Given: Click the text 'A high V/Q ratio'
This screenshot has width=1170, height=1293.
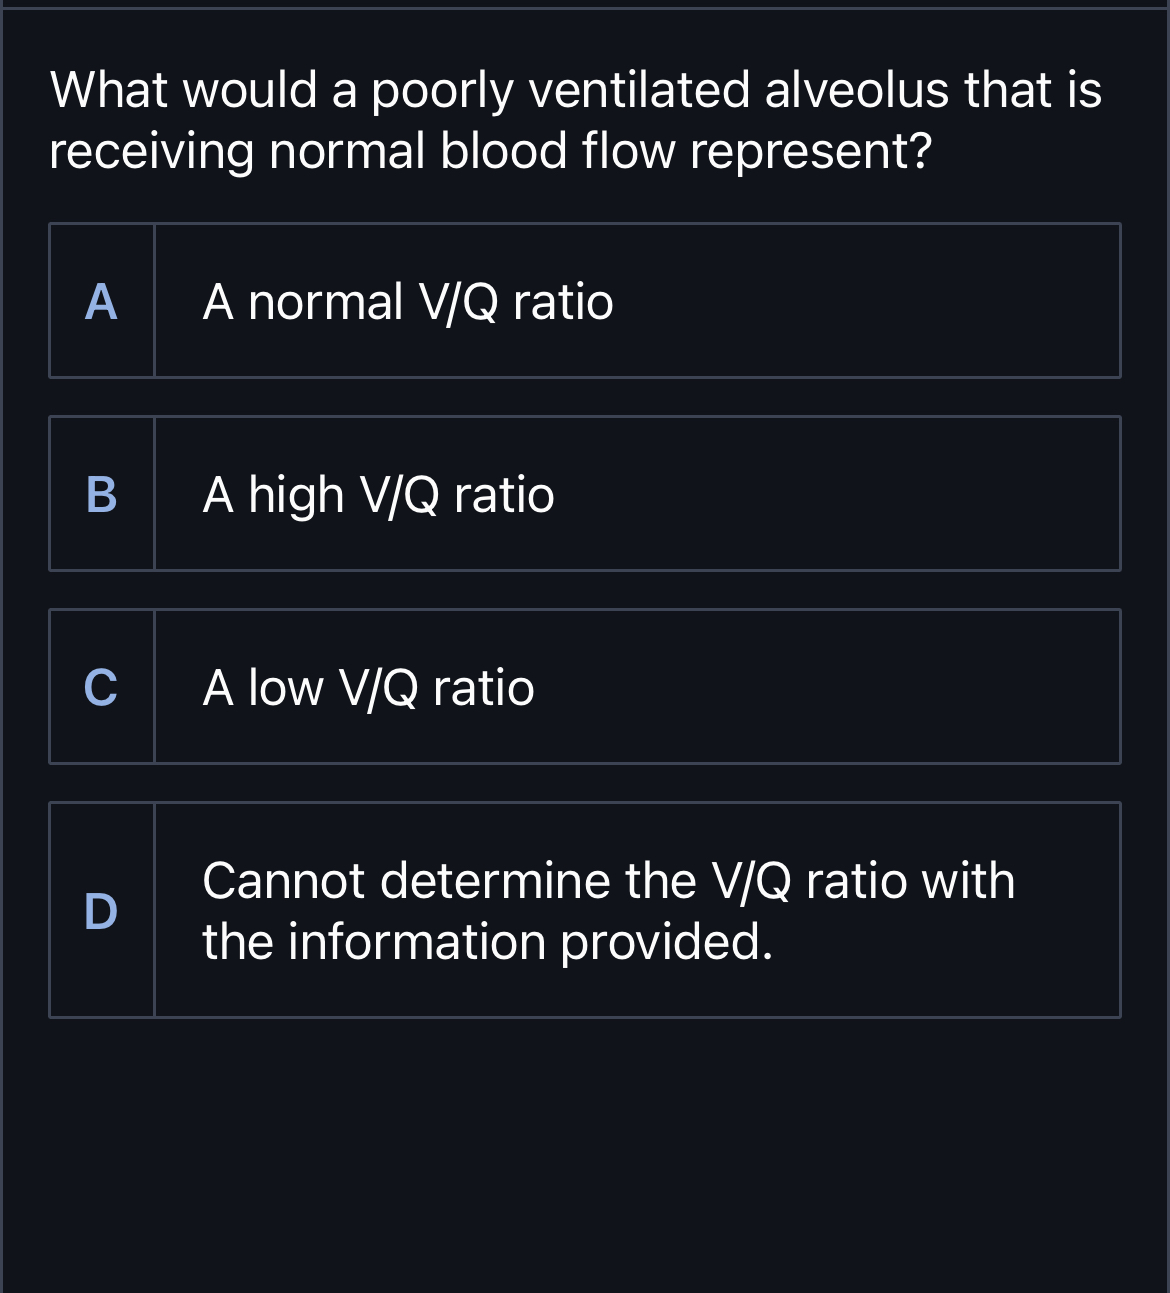Looking at the screenshot, I should (x=378, y=493).
